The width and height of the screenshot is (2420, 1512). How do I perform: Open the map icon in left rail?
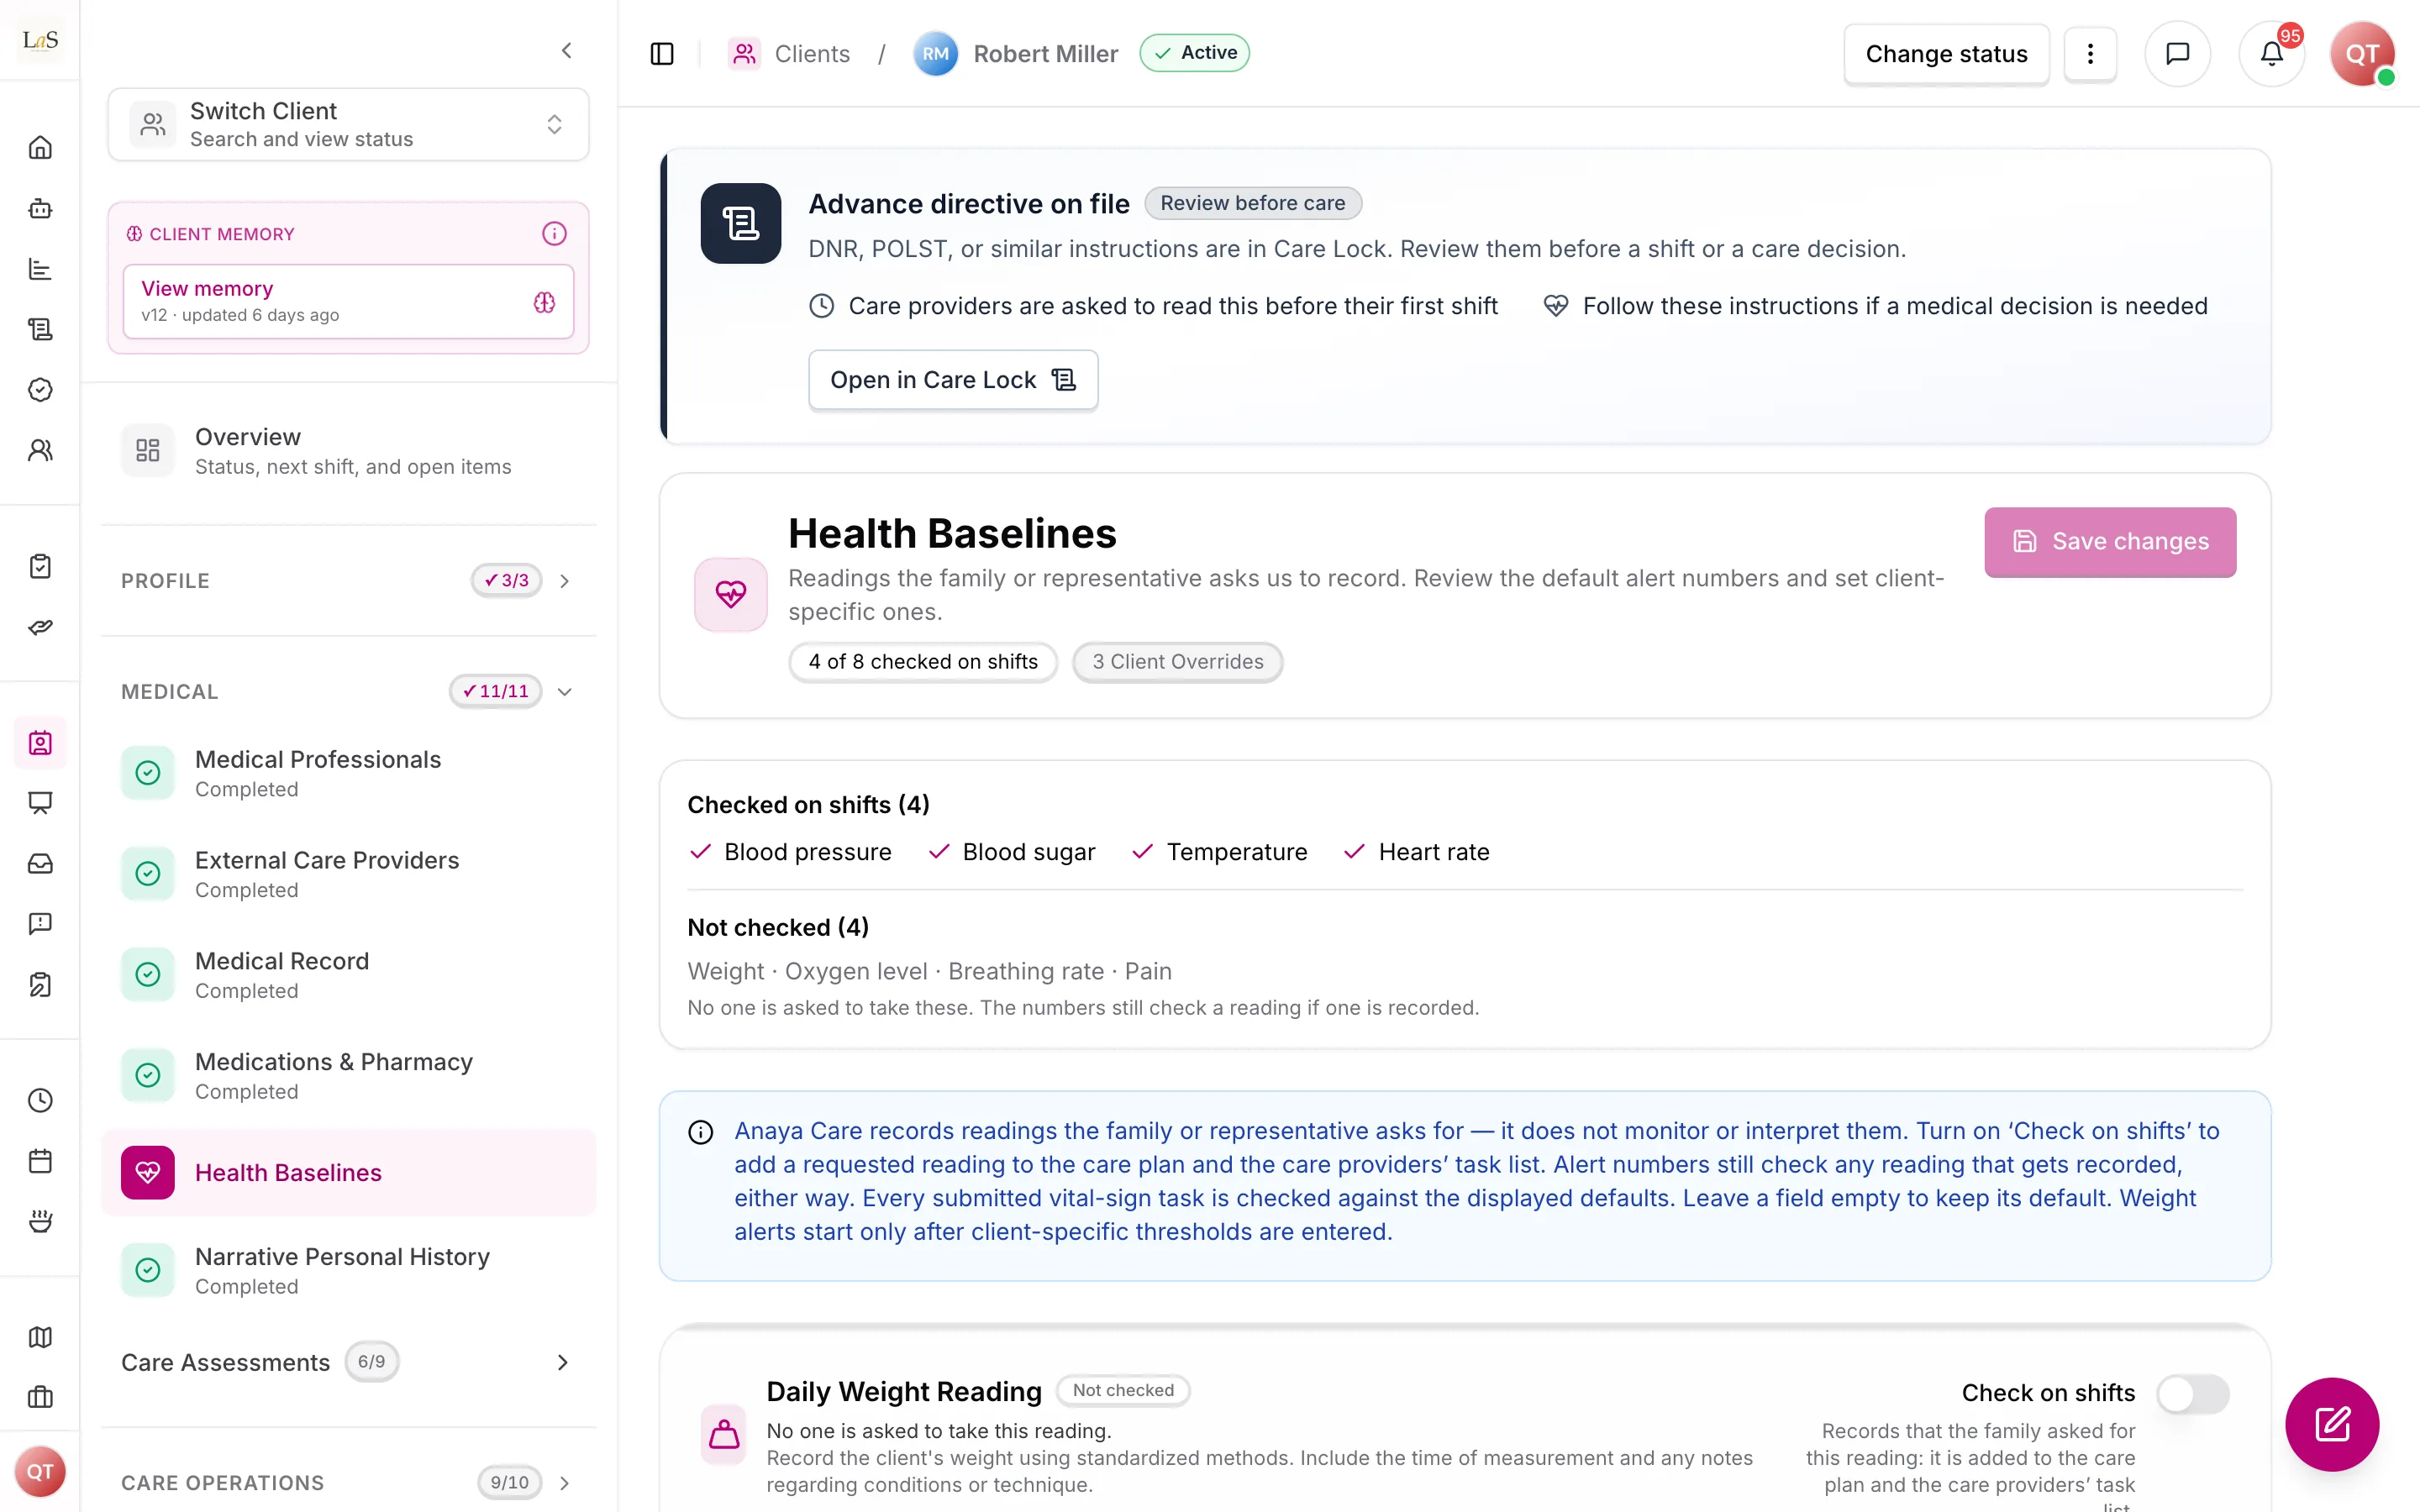40,1337
